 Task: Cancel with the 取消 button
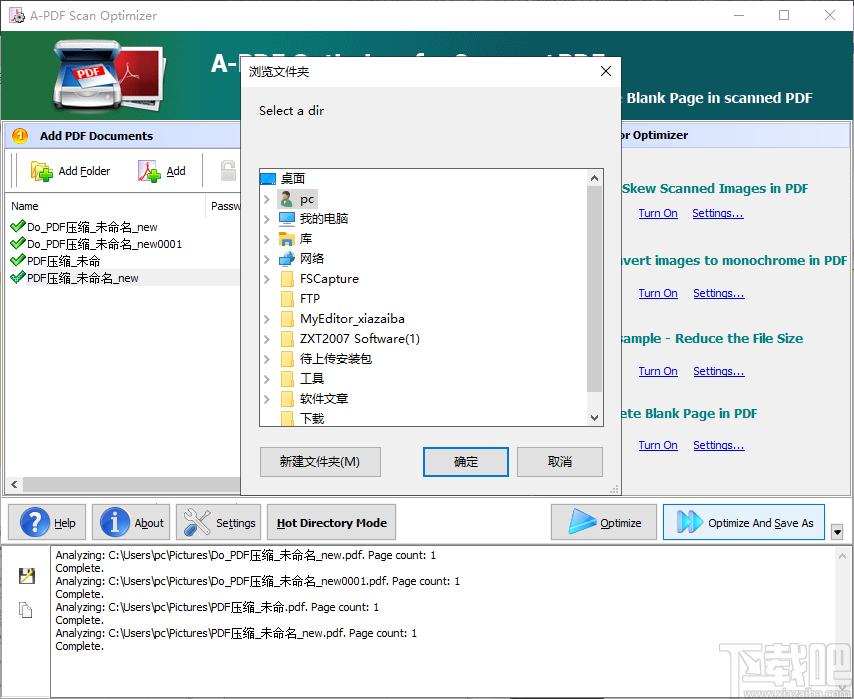(x=559, y=462)
